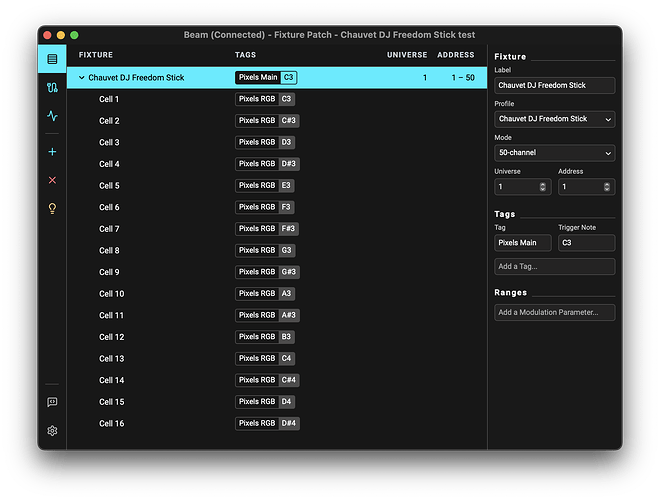Click the Pixels Main tag on fixture row

click(258, 77)
